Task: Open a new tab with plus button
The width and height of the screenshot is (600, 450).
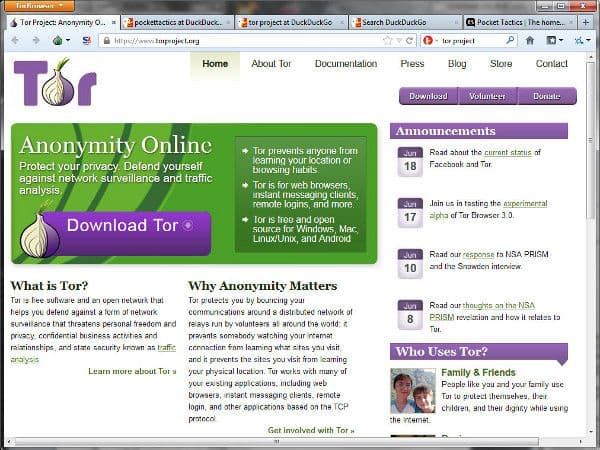Action: 586,23
